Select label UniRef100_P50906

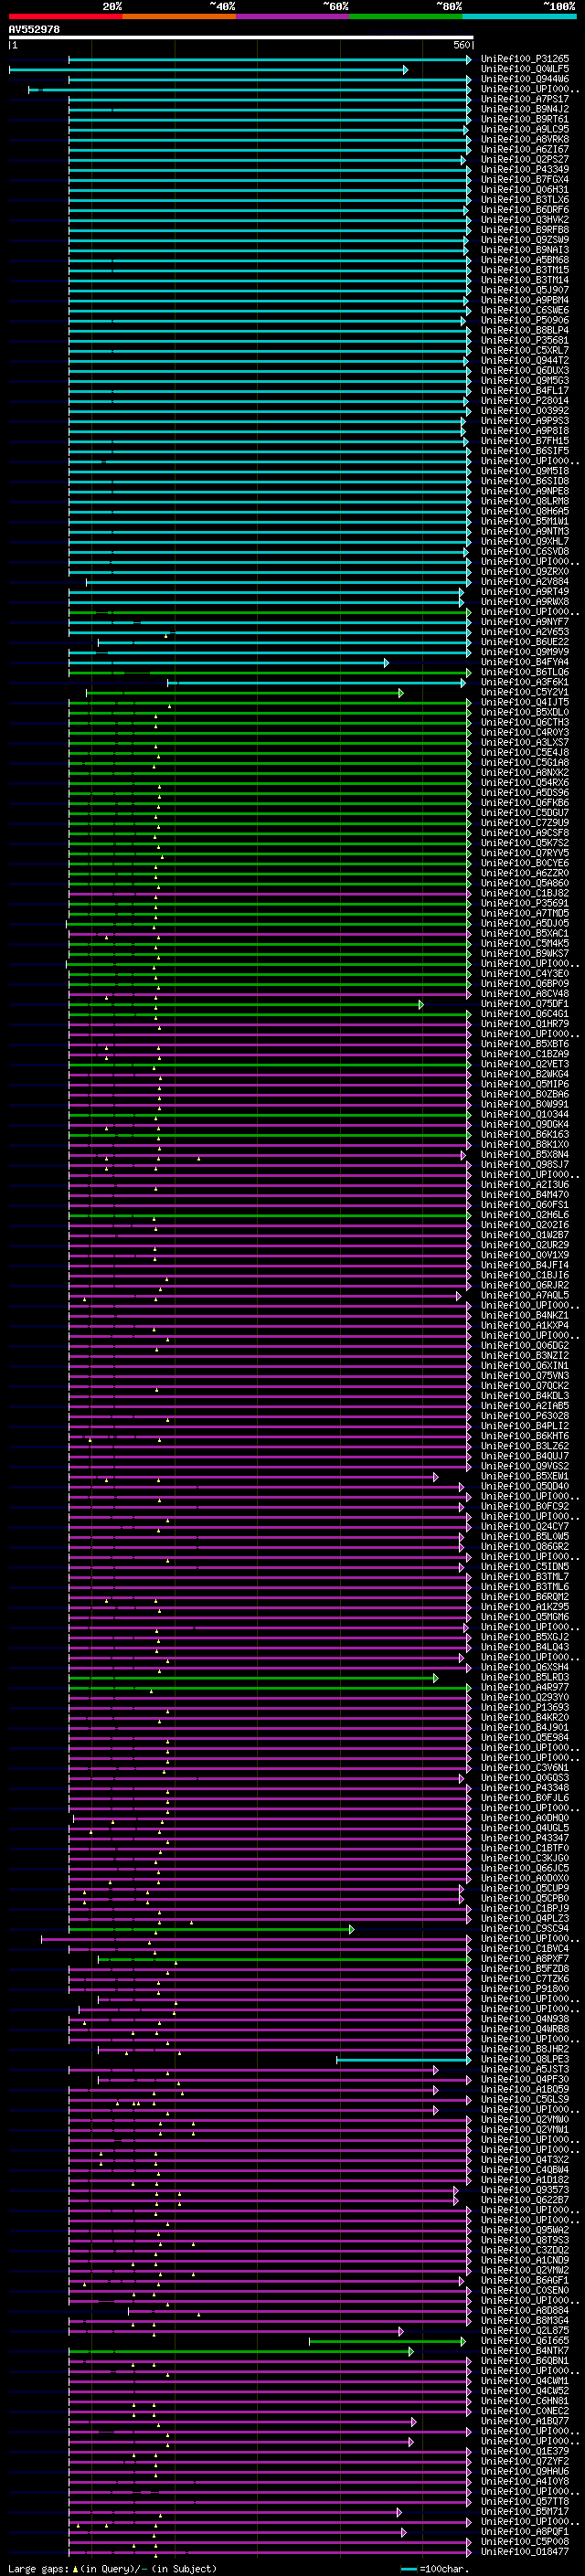[x=525, y=320]
